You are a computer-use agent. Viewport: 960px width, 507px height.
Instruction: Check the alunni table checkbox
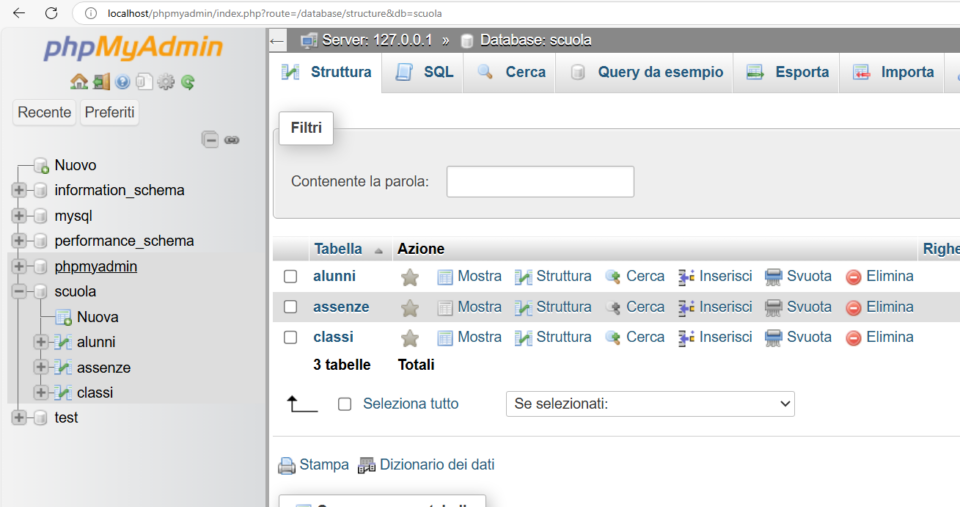tap(290, 277)
